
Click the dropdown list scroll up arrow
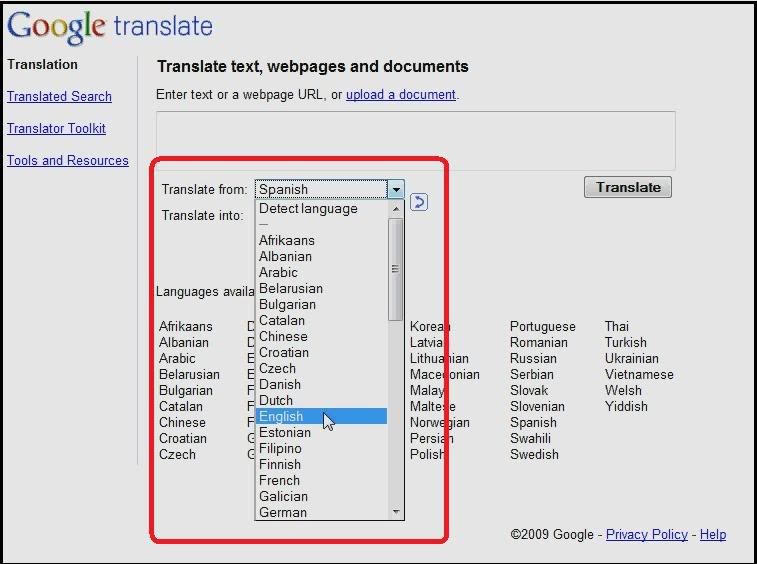pyautogui.click(x=396, y=209)
